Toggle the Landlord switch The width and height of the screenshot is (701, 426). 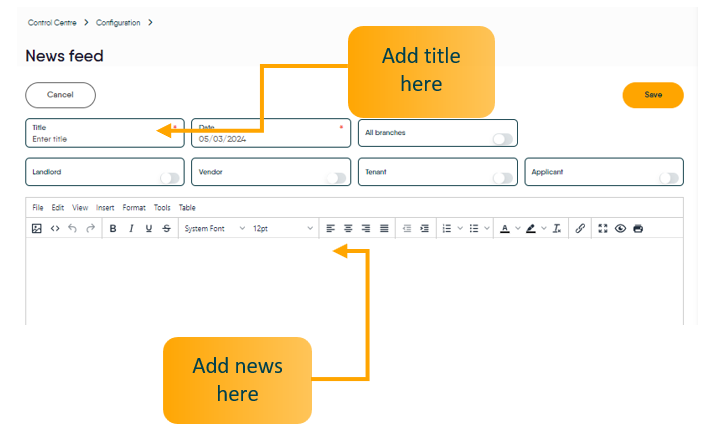pyautogui.click(x=170, y=178)
